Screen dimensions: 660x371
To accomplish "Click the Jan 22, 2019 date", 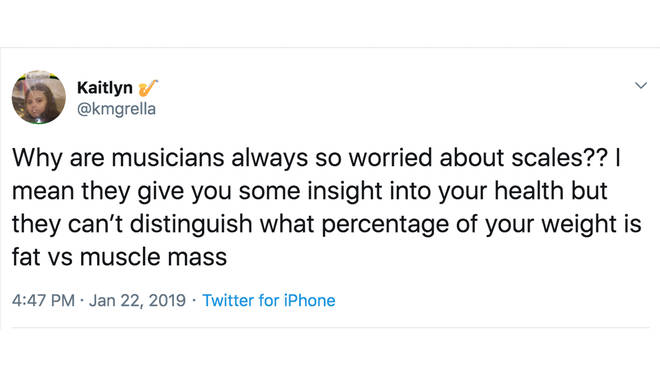I will 137,301.
